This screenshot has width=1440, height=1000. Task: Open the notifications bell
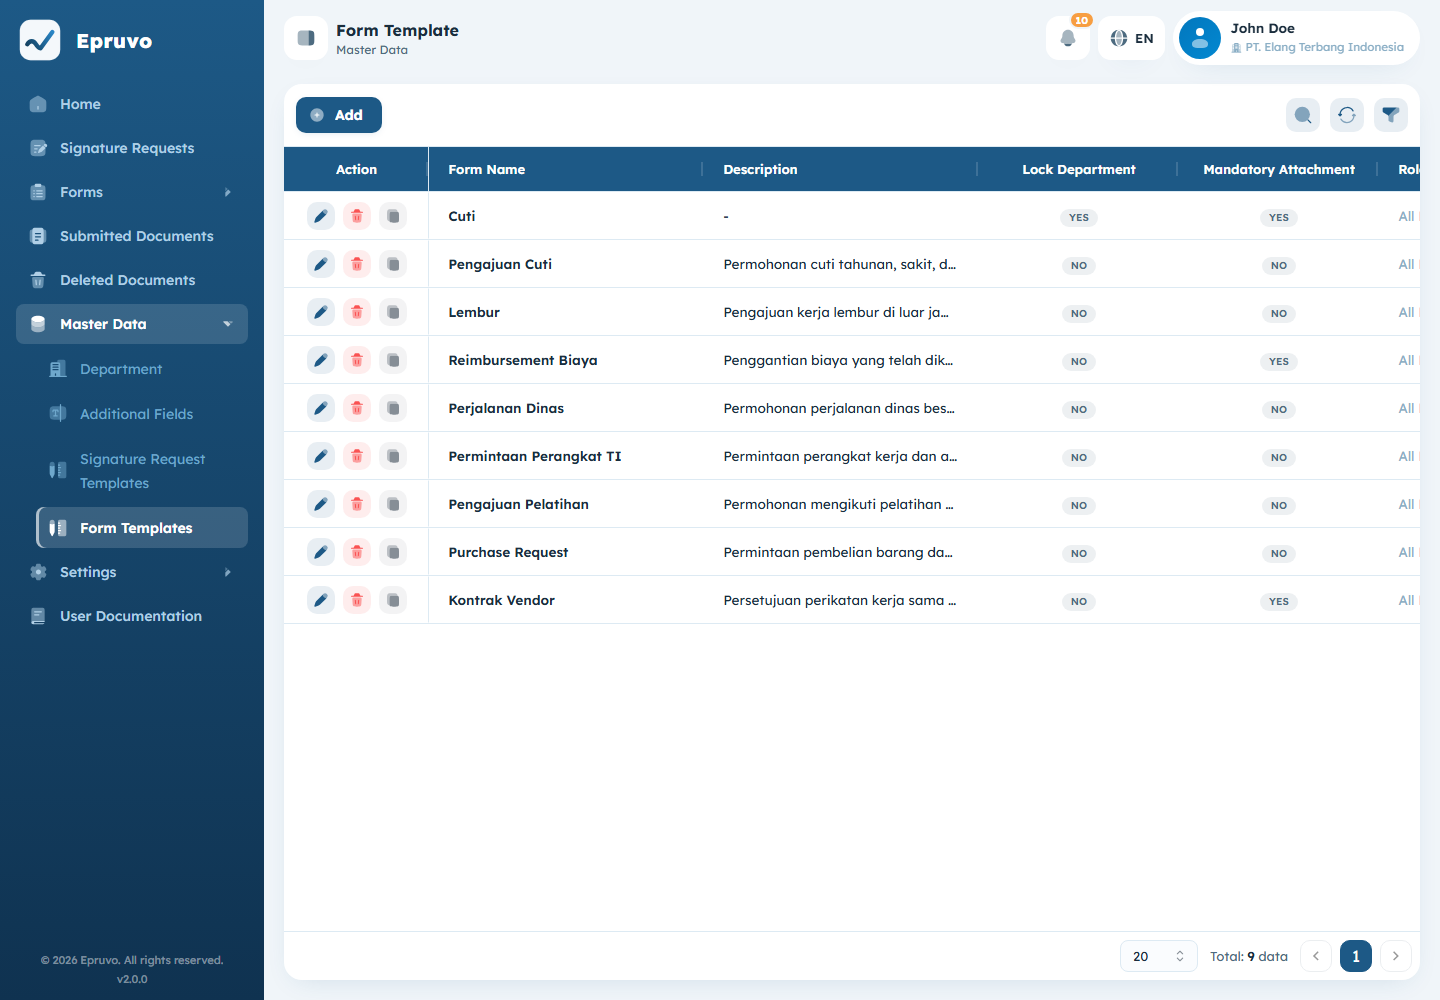pos(1068,38)
